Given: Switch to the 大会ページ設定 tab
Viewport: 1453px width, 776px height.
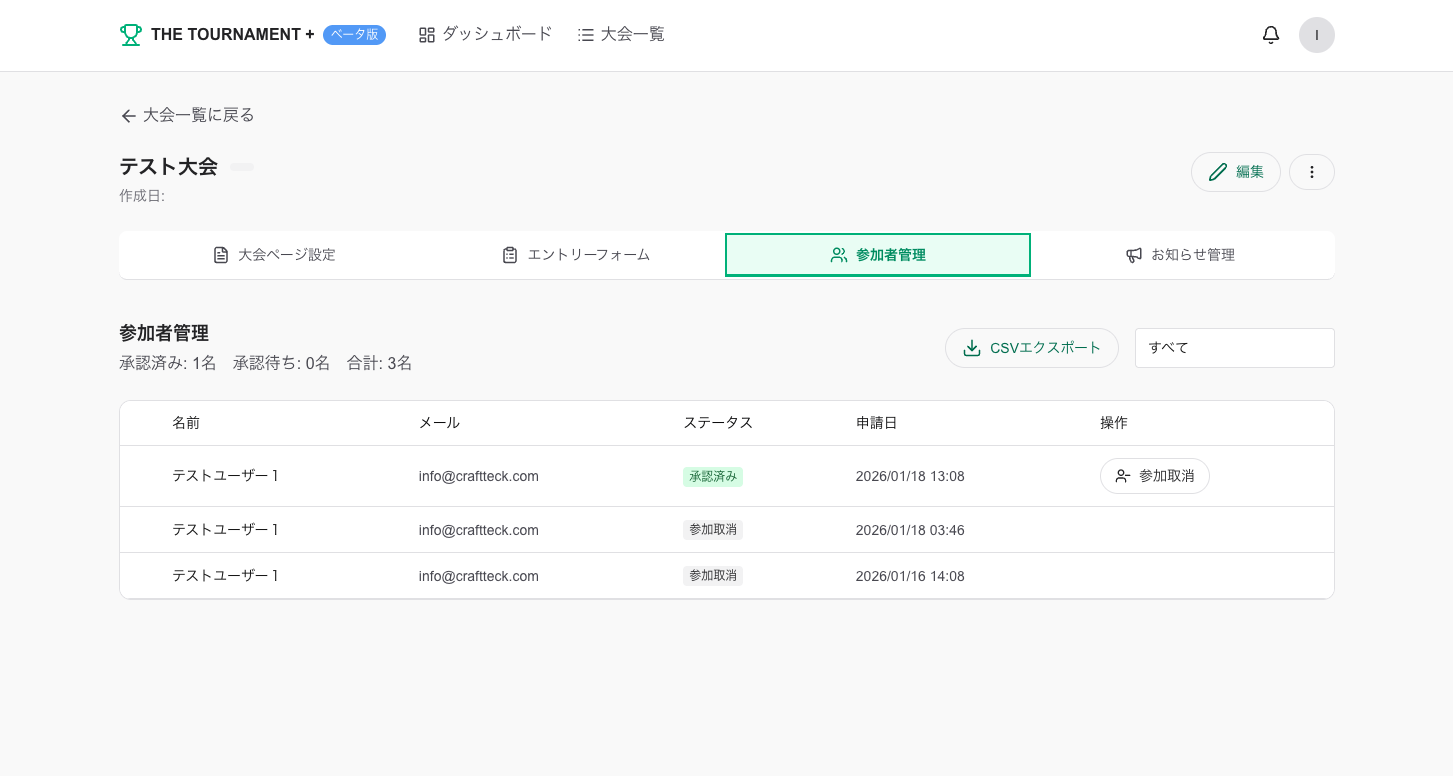Looking at the screenshot, I should click(x=274, y=255).
